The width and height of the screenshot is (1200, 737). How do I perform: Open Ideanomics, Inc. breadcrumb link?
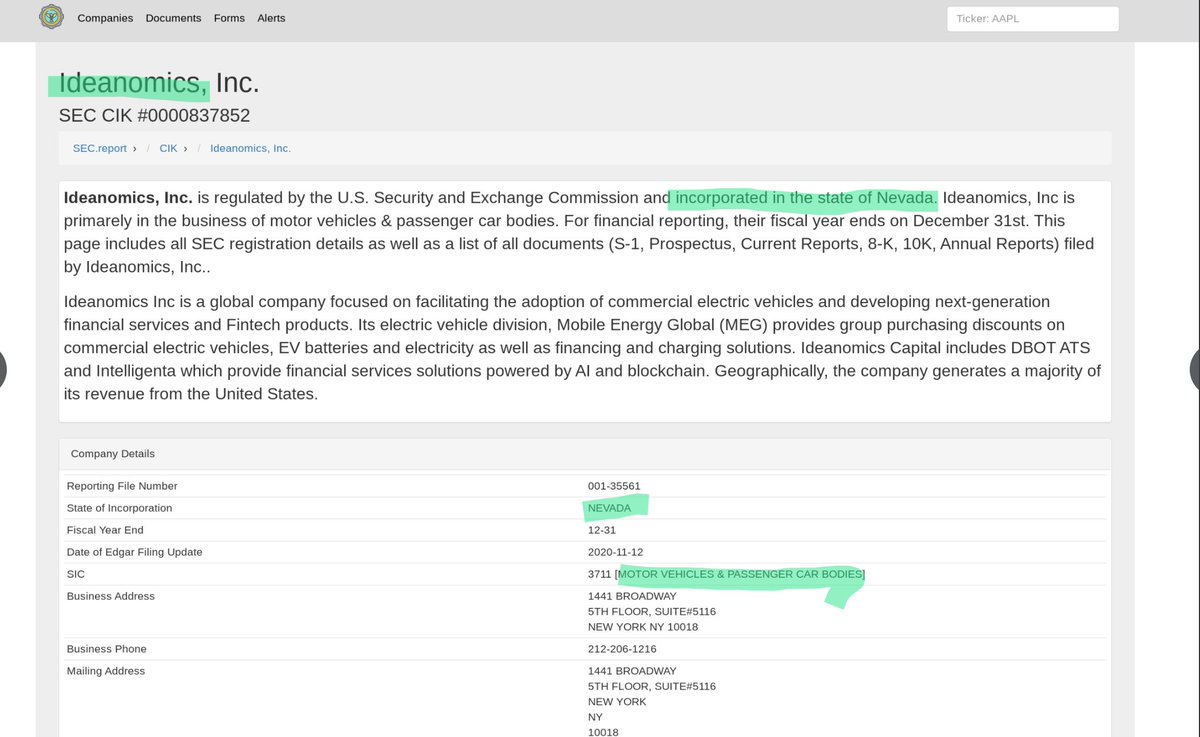pos(250,148)
